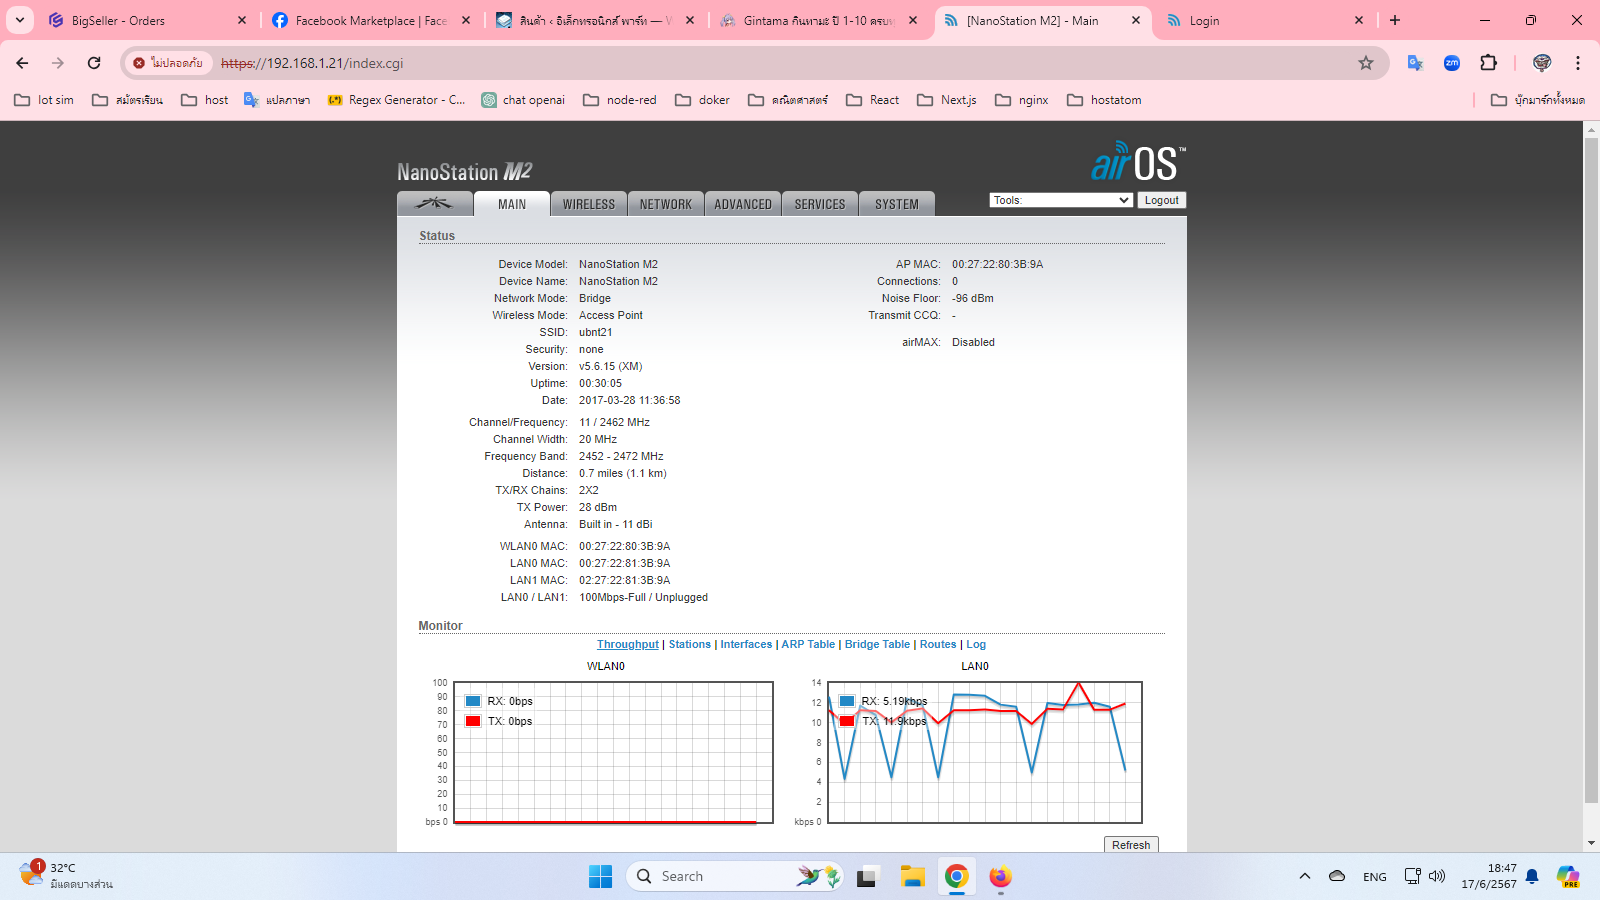Open the Next.js bookmark folder
The image size is (1600, 900).
click(x=947, y=100)
